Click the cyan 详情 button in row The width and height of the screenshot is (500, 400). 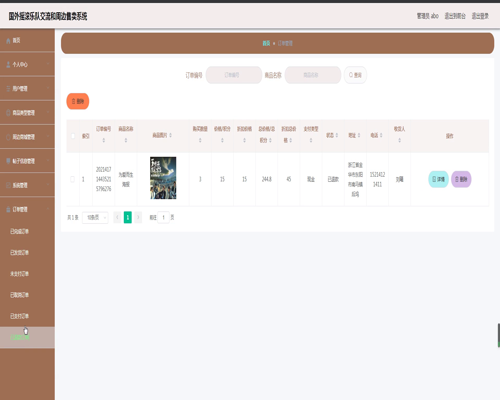[438, 179]
